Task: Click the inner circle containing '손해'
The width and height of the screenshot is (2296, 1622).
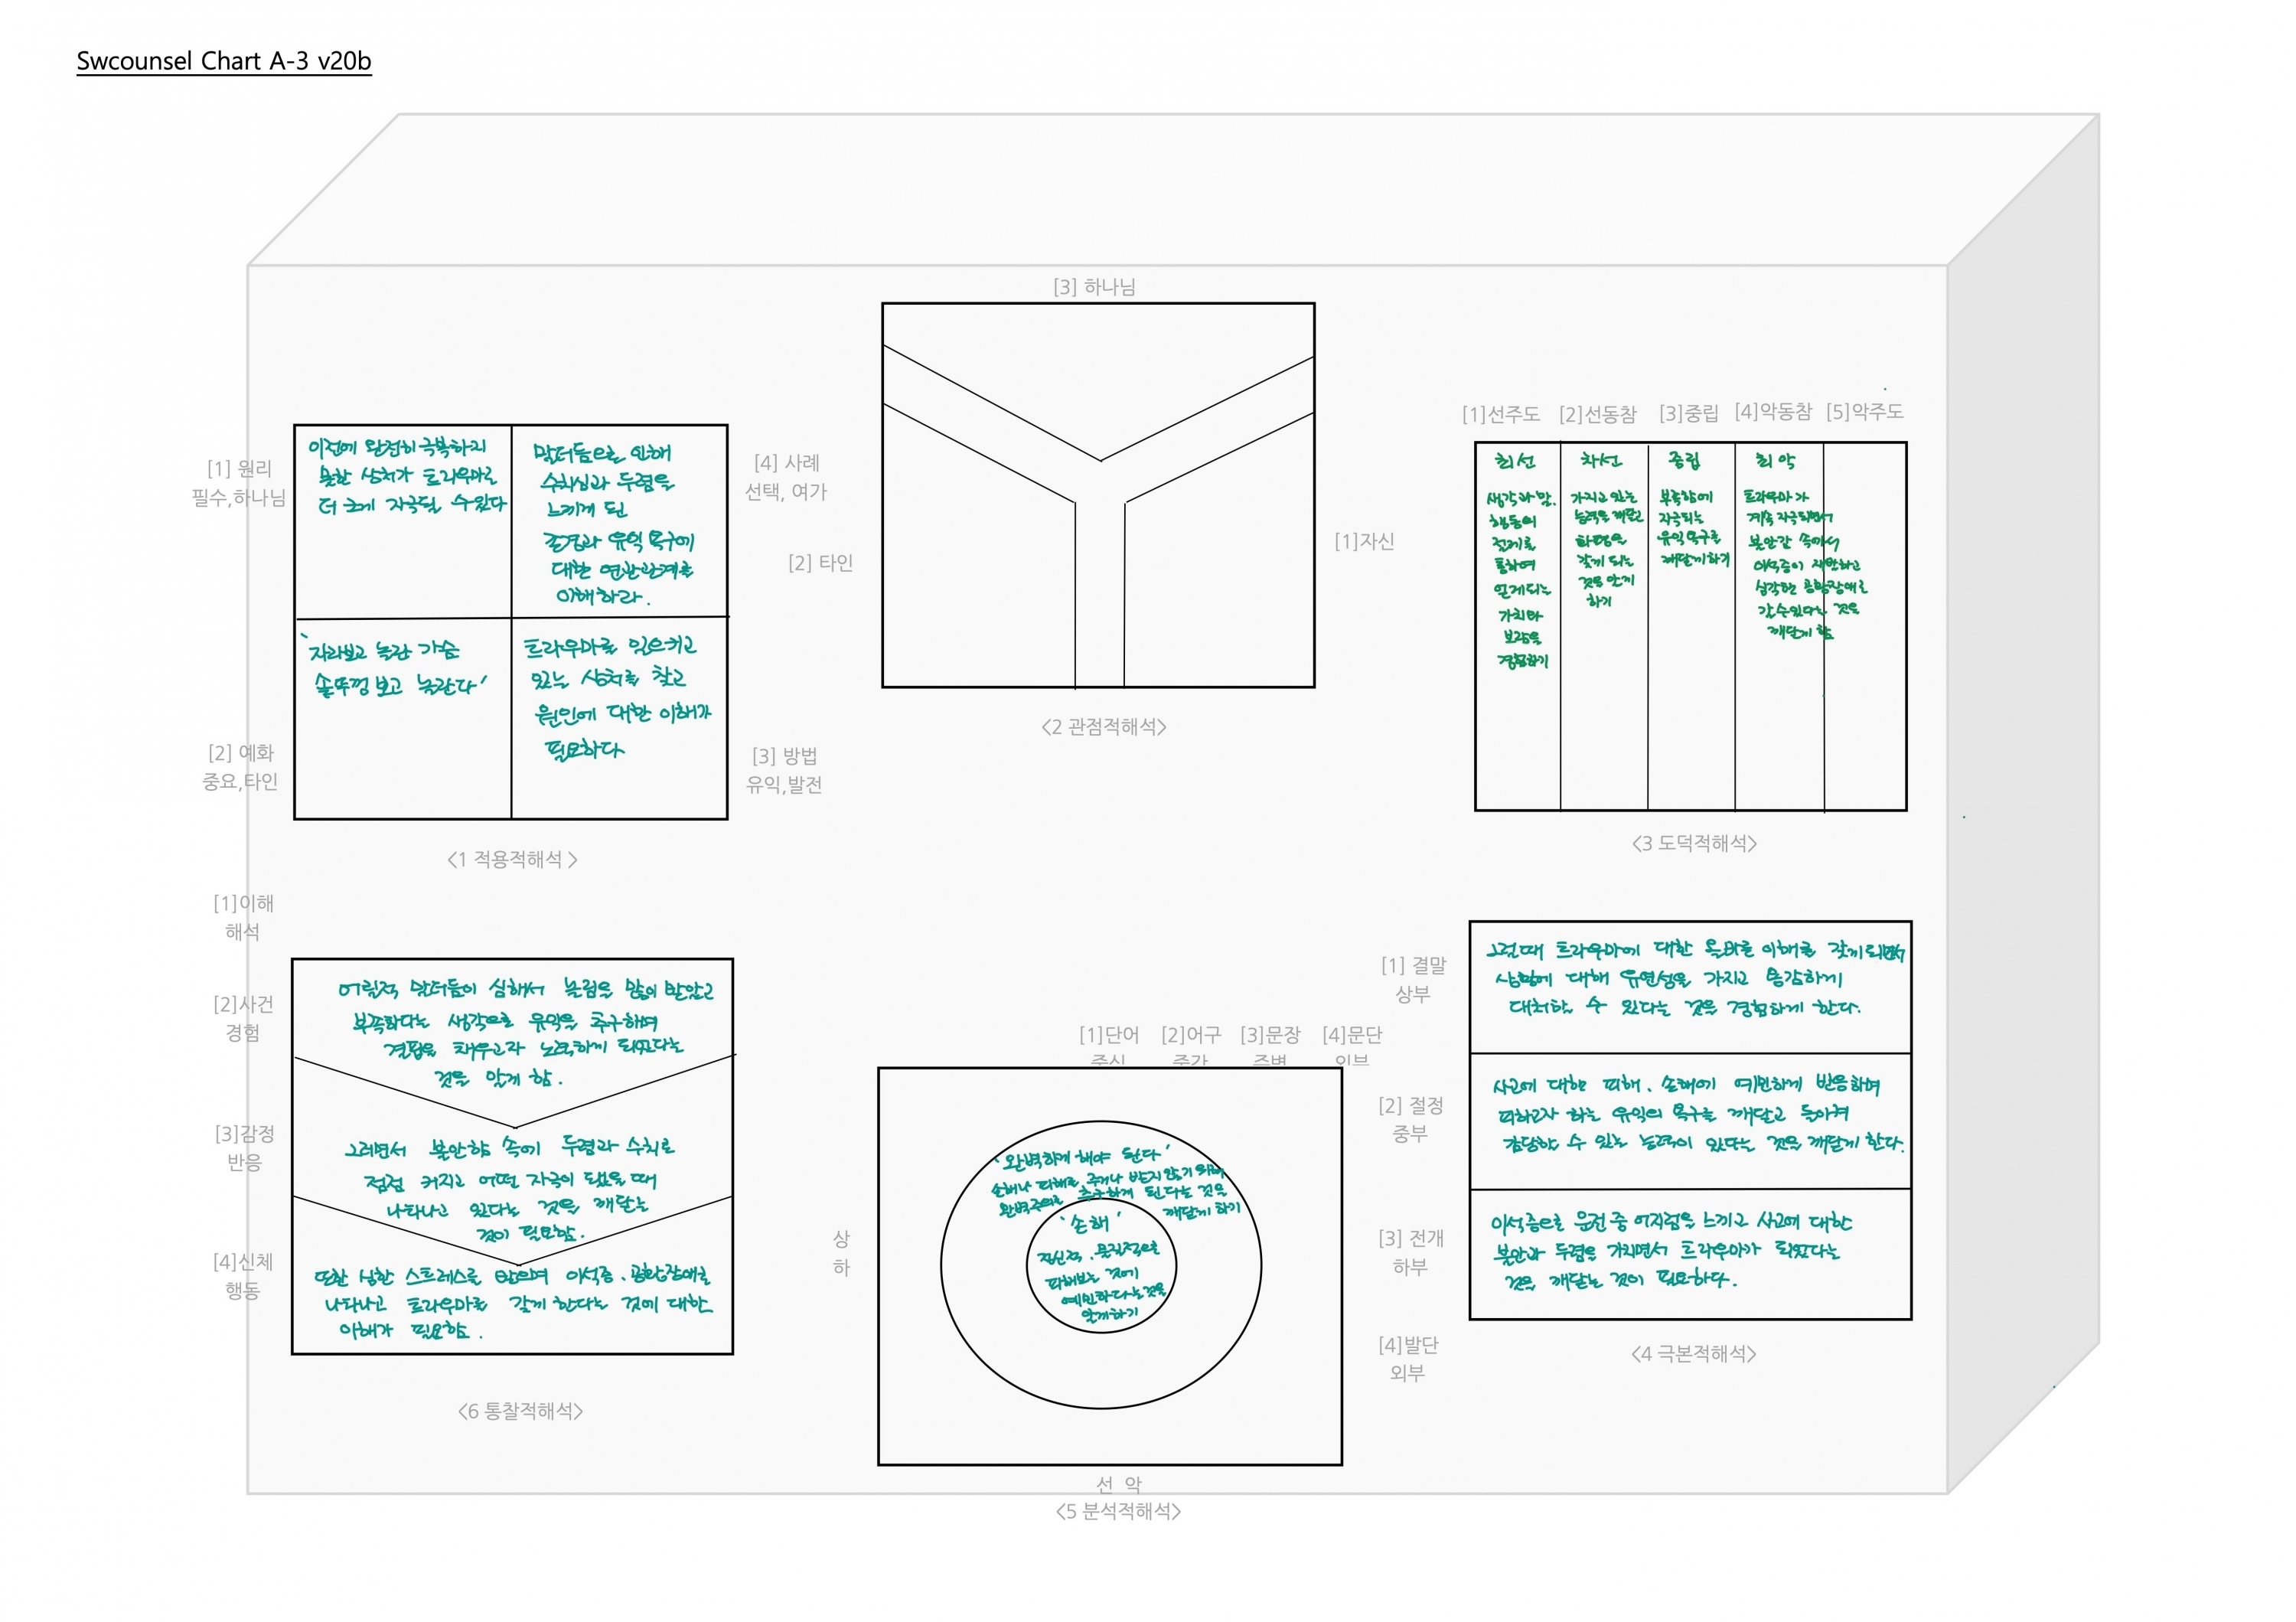Action: pyautogui.click(x=1101, y=1267)
